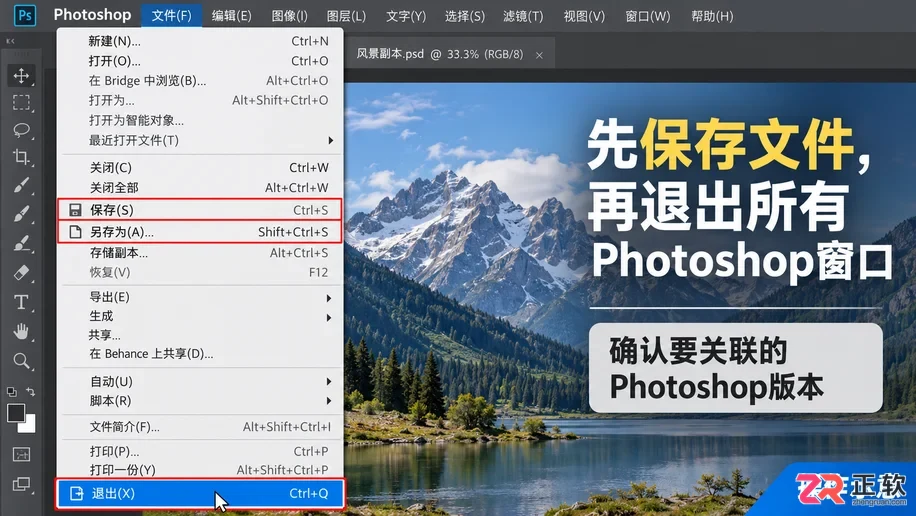Image resolution: width=916 pixels, height=516 pixels.
Task: Collapse the toolbar with double-arrow icon
Action: [10, 41]
